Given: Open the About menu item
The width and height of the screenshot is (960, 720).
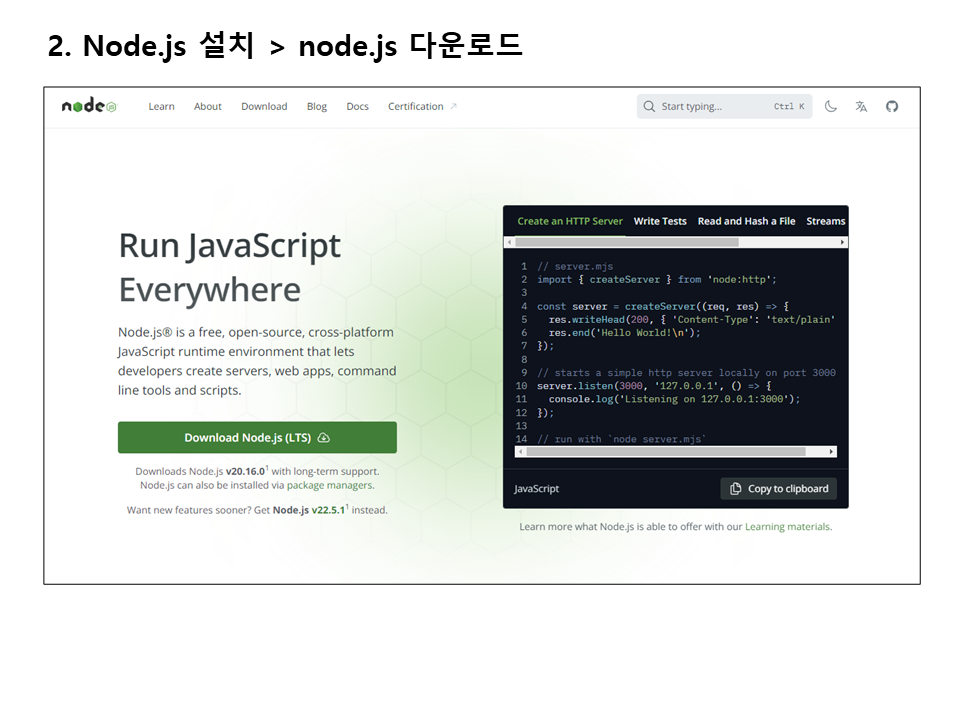Looking at the screenshot, I should pos(208,107).
